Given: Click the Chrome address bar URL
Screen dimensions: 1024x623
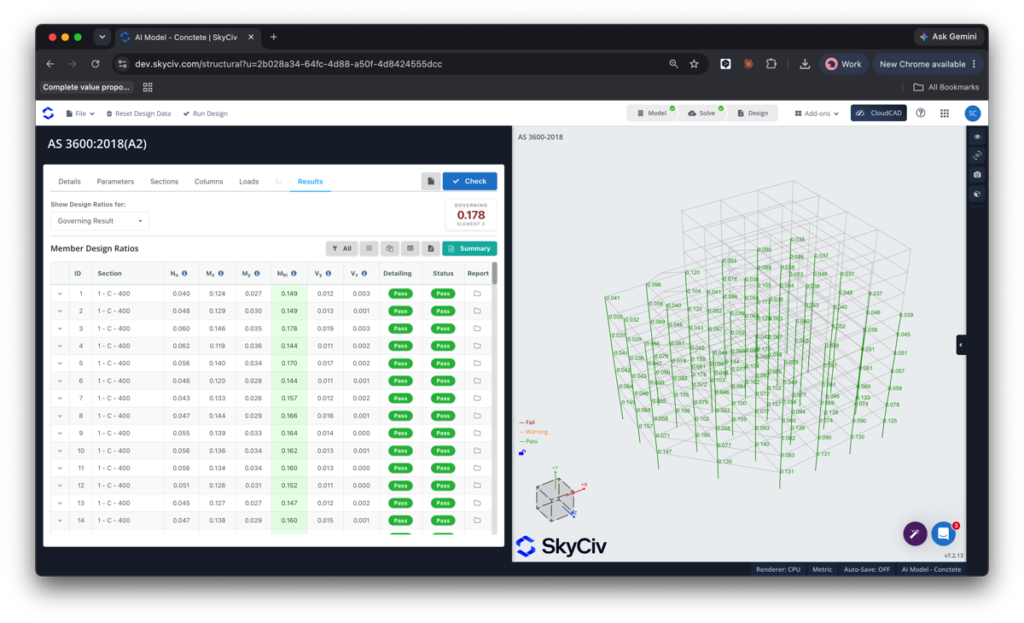Looking at the screenshot, I should point(288,64).
